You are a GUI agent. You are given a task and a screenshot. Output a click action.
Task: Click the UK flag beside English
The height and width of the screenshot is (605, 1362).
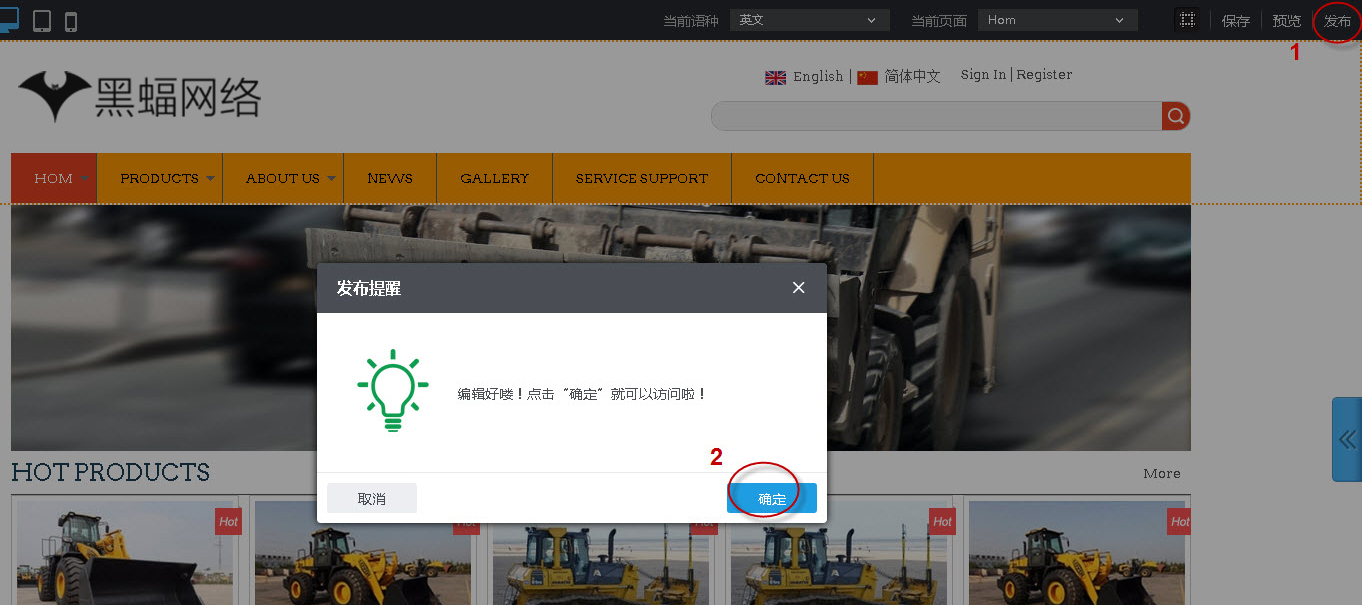(775, 77)
